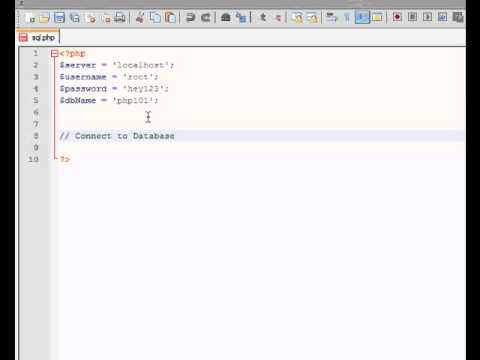The image size is (480, 360).
Task: Open a file using the folder icon
Action: [x=44, y=18]
